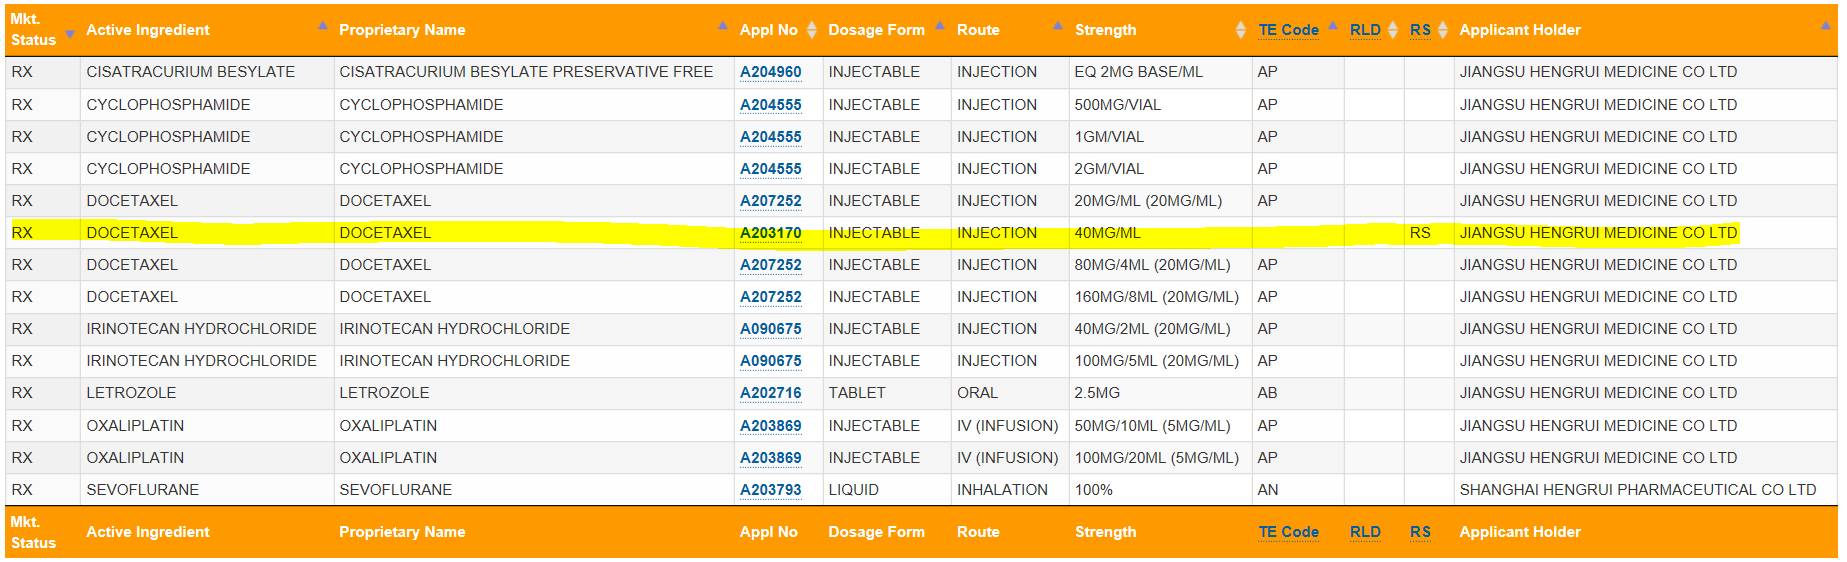Sort table by Mkt. Status arrow

69,34
